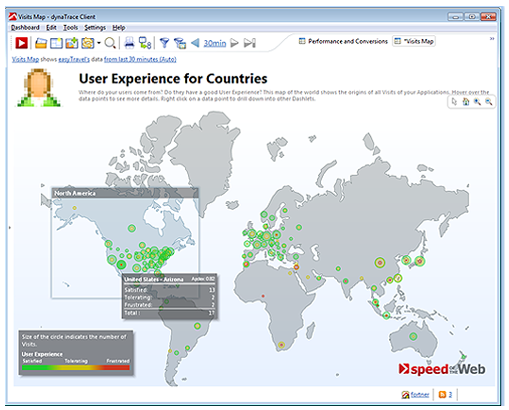Click the New Zealand green data point
This screenshot has height=410, width=509.
(x=463, y=357)
